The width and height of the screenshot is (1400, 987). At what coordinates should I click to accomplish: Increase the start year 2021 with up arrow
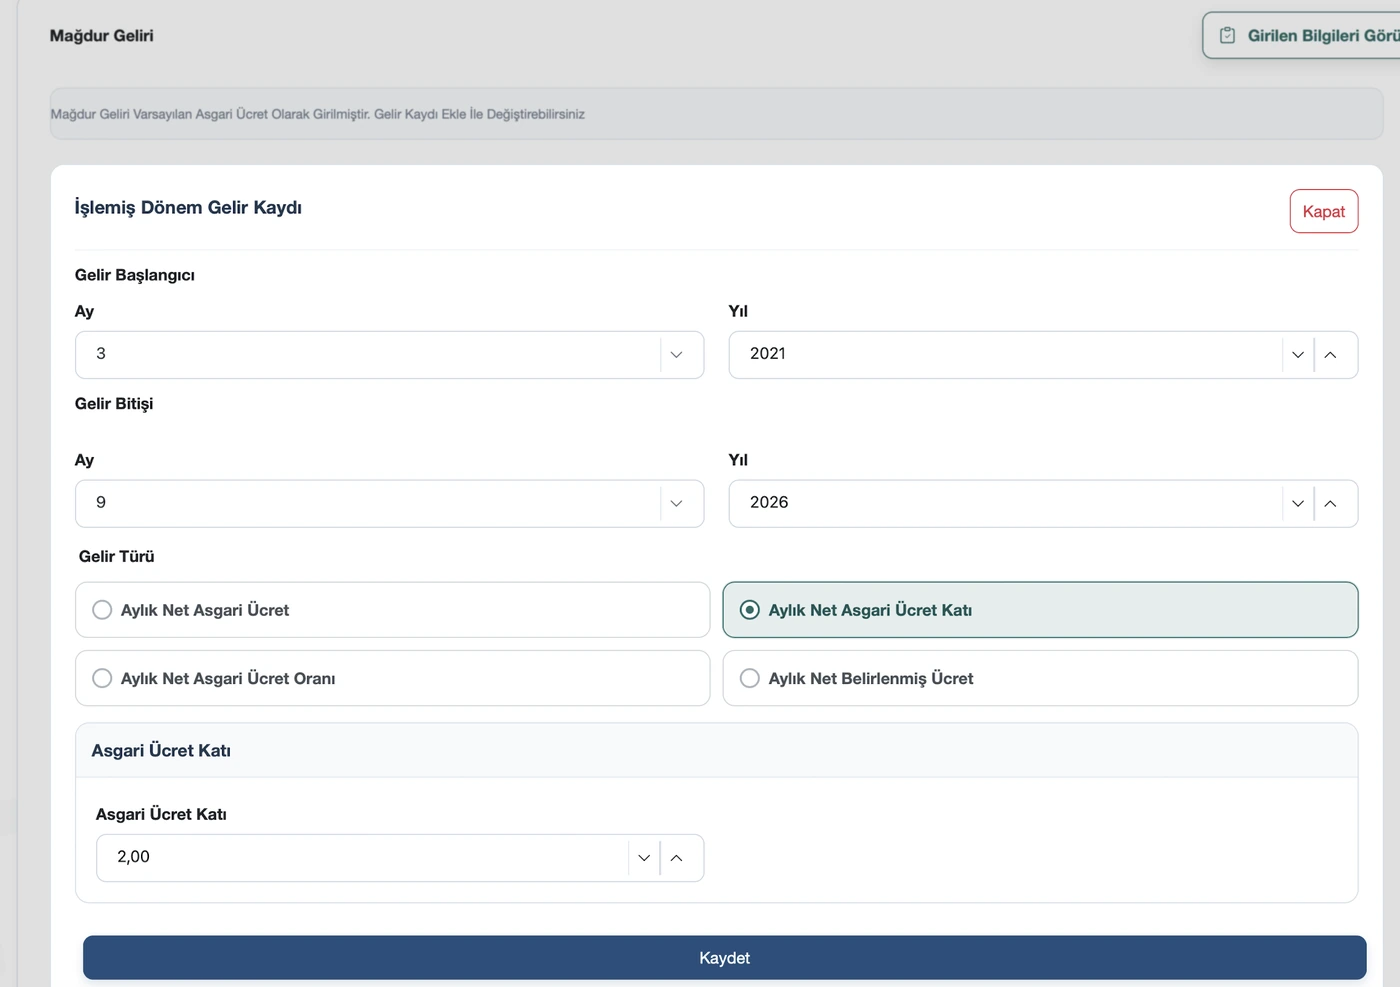[1330, 355]
